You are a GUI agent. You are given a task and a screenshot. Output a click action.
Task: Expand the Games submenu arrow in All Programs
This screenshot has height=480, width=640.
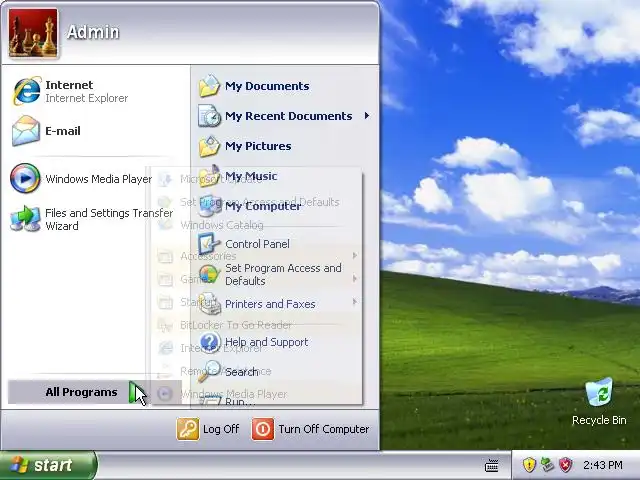(355, 279)
